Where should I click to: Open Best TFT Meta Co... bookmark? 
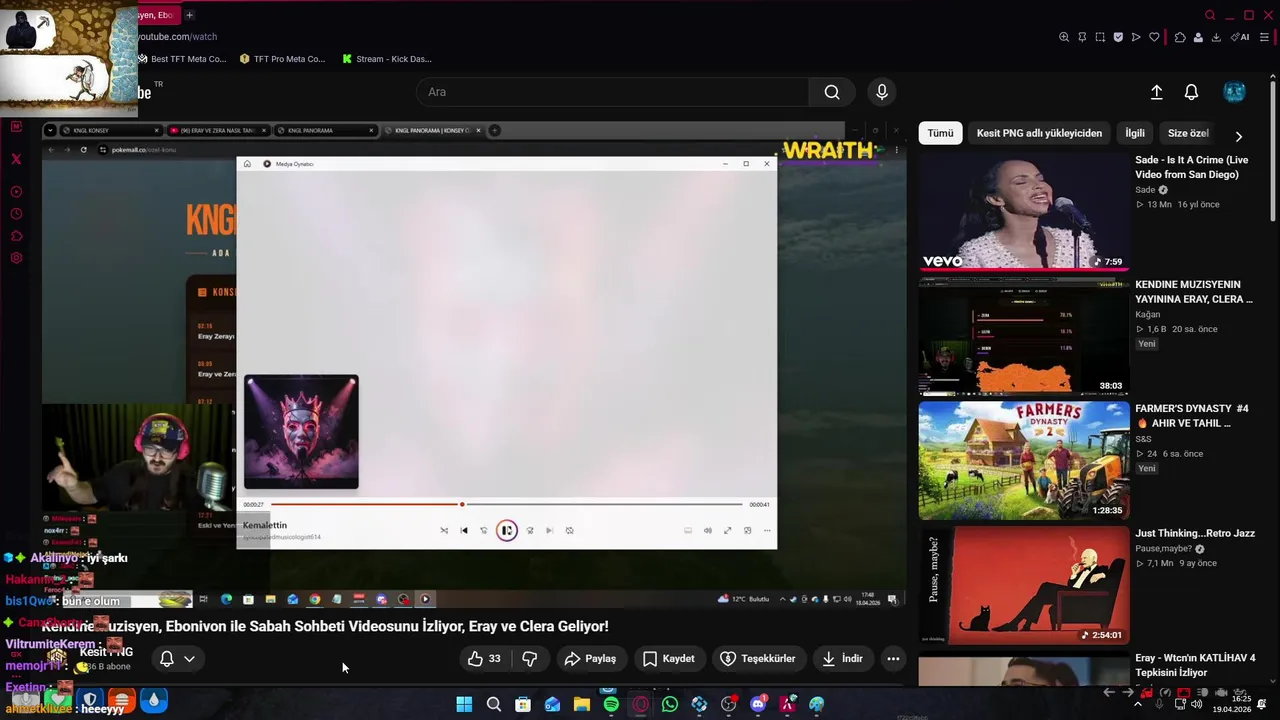point(182,59)
